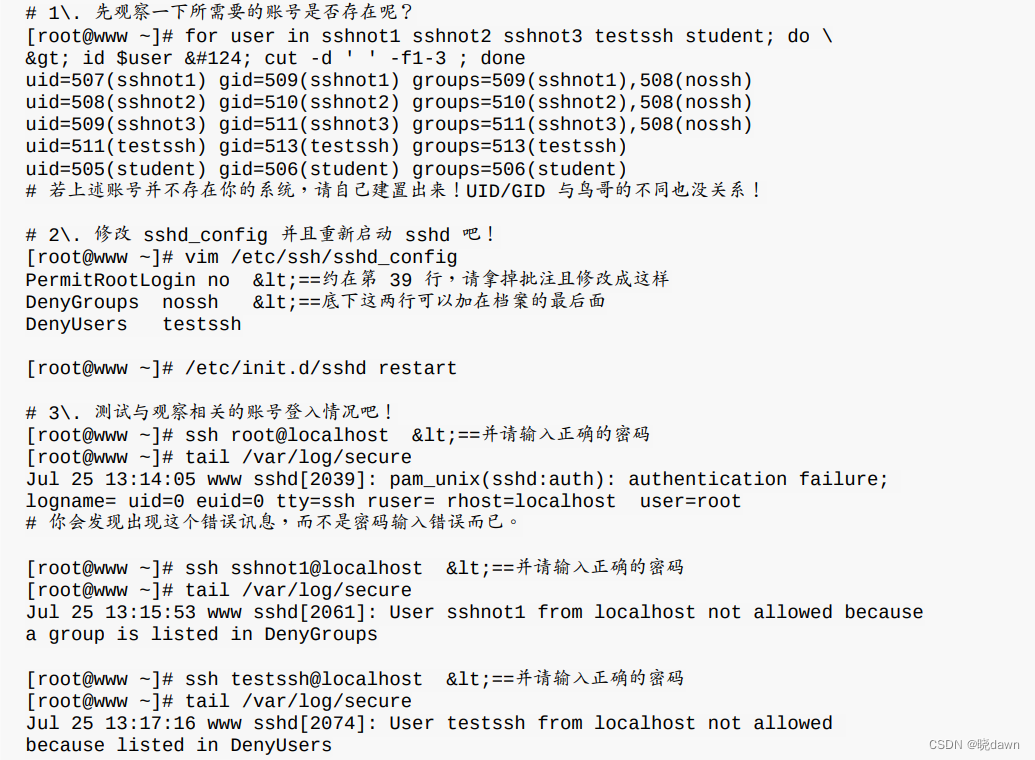Click the uid=509(sshnot3) output line
The width and height of the screenshot is (1035, 760).
point(389,124)
